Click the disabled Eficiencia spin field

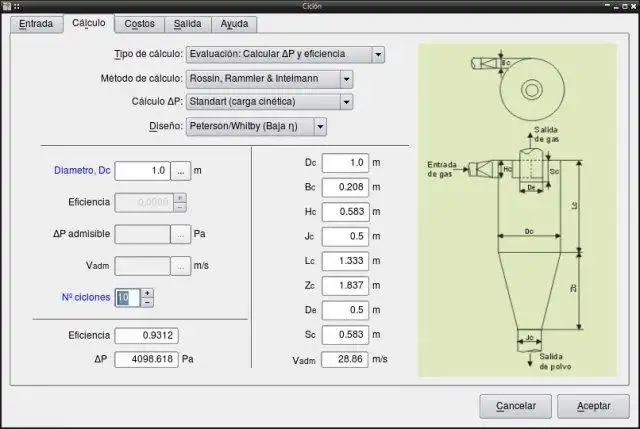pos(144,202)
